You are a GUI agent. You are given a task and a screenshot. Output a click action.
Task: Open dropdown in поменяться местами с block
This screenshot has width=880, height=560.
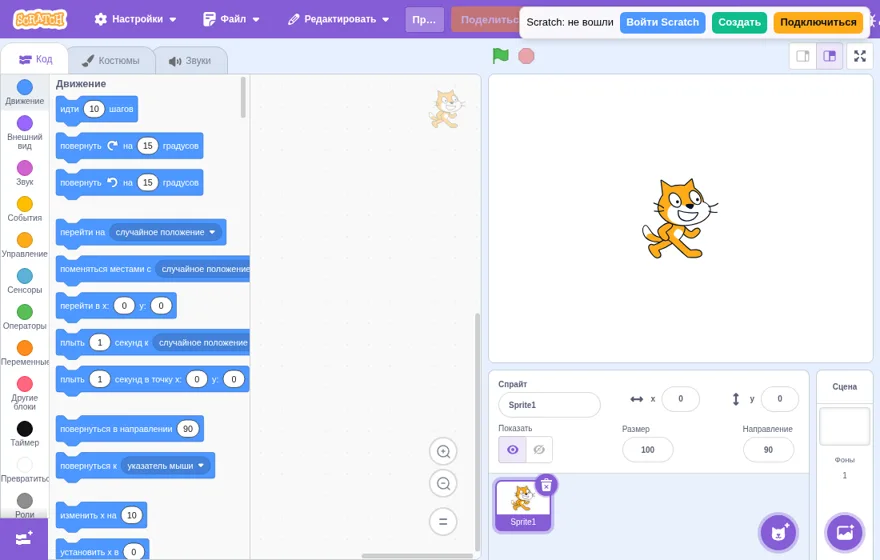coord(202,269)
